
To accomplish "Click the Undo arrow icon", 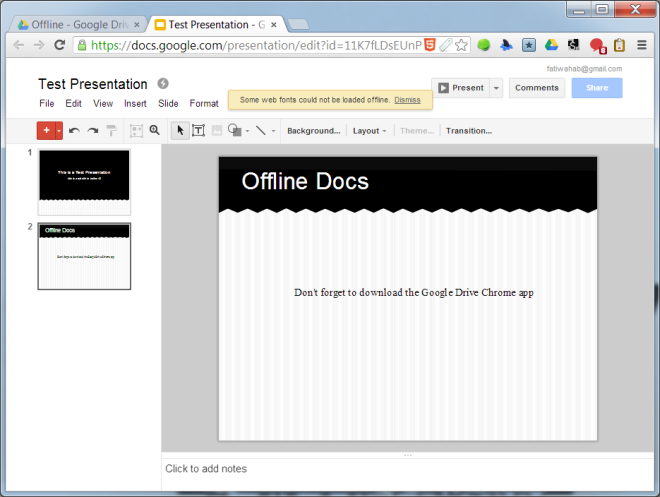I will pos(74,131).
